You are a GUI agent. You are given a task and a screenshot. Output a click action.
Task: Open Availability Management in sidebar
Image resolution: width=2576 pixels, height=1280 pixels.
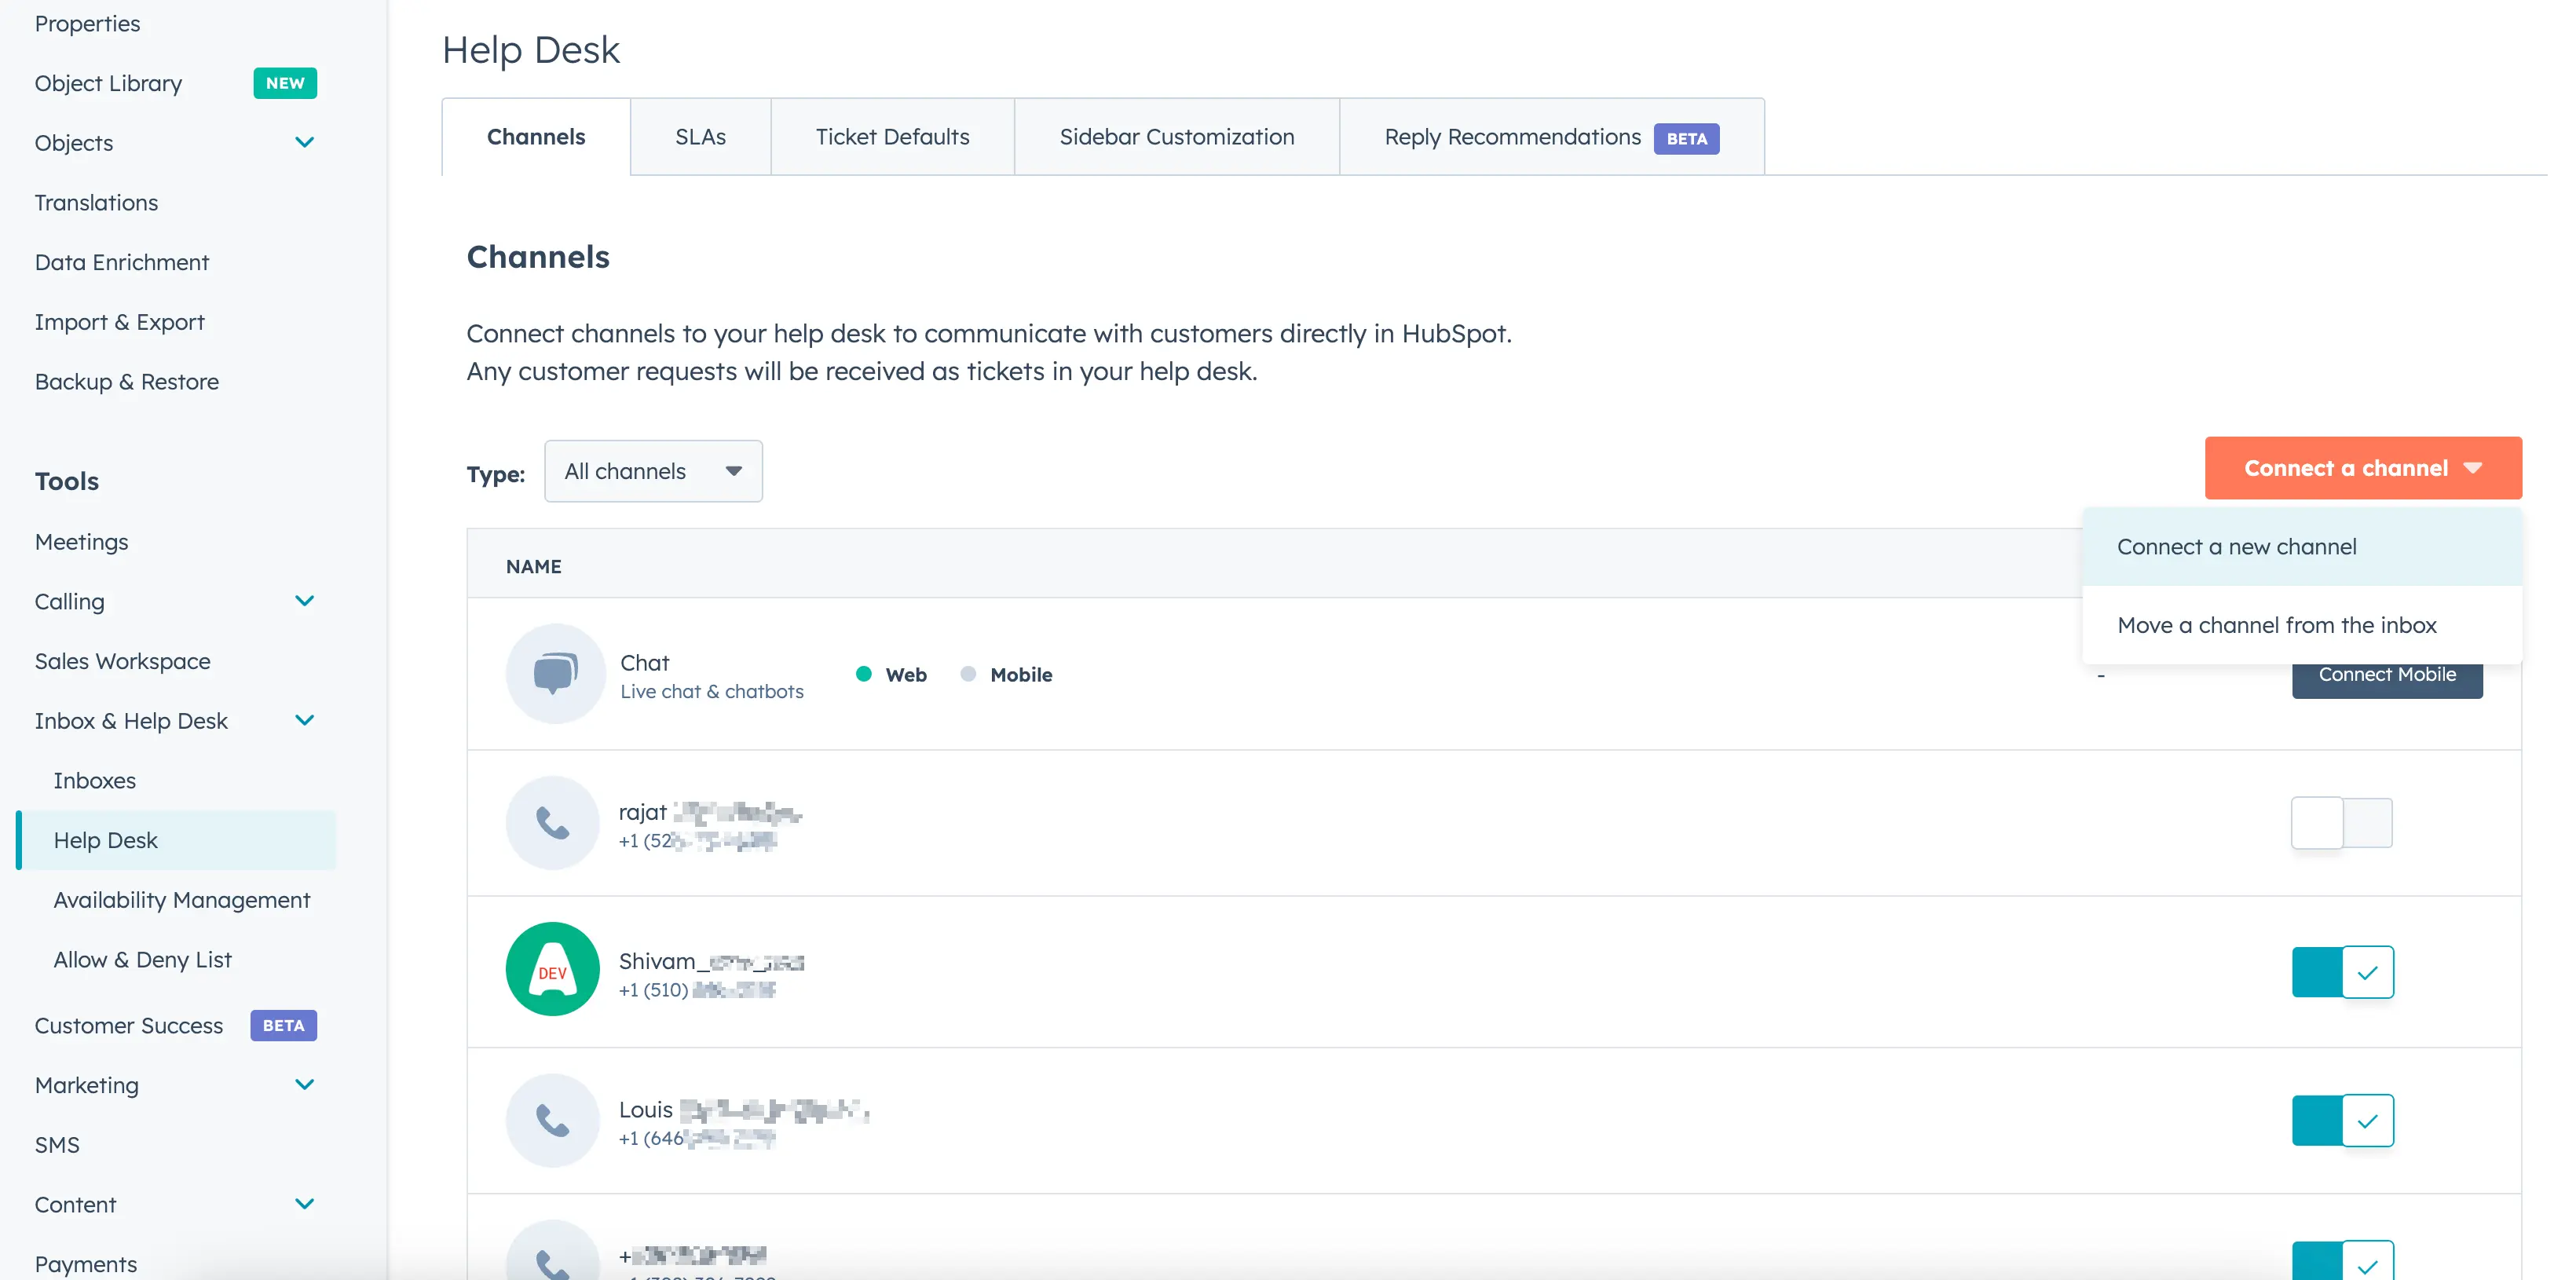[x=182, y=900]
